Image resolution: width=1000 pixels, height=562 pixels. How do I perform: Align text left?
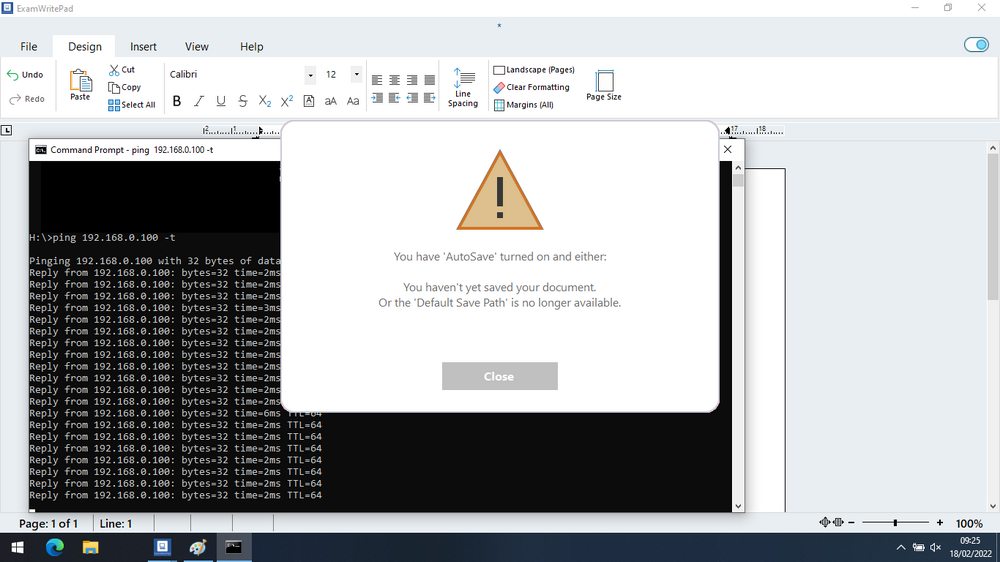pyautogui.click(x=377, y=80)
